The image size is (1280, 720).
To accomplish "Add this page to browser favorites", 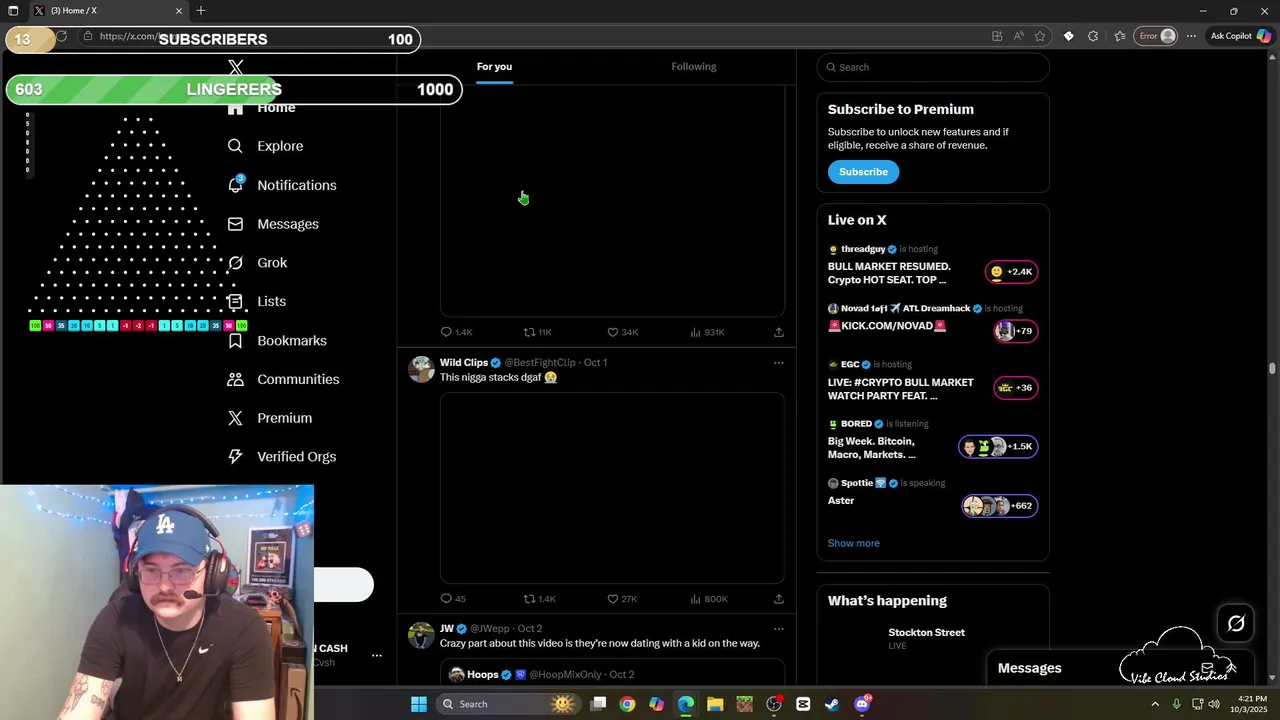I will (x=1040, y=36).
